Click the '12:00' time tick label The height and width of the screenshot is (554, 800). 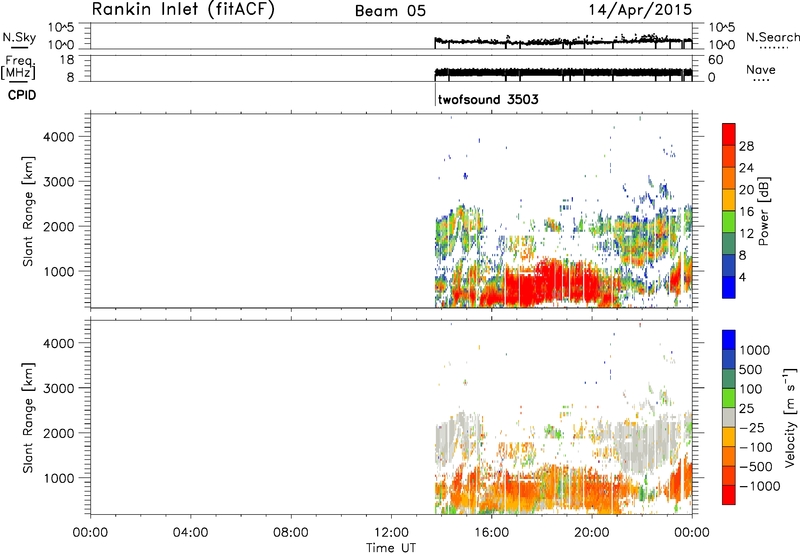[391, 533]
